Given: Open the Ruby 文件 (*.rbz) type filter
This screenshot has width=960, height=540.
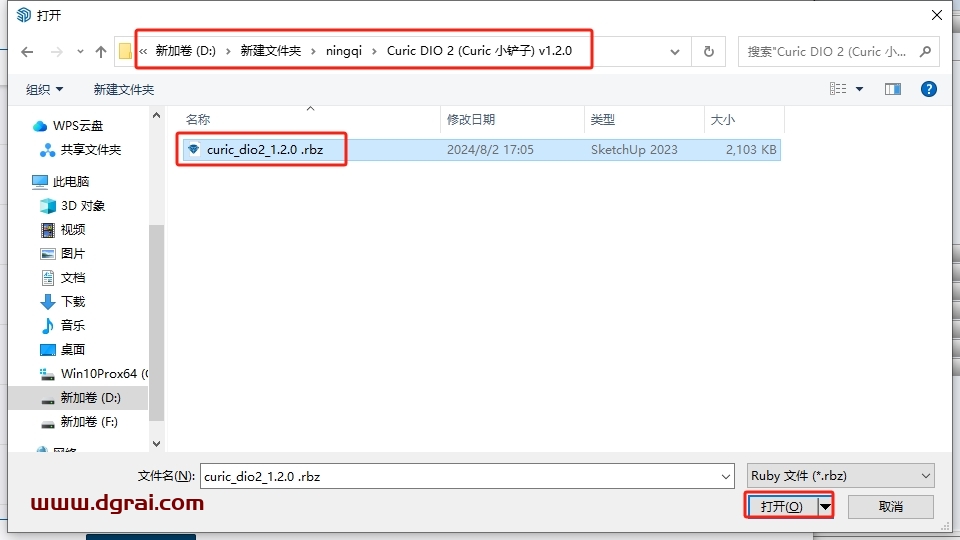Looking at the screenshot, I should [x=841, y=476].
